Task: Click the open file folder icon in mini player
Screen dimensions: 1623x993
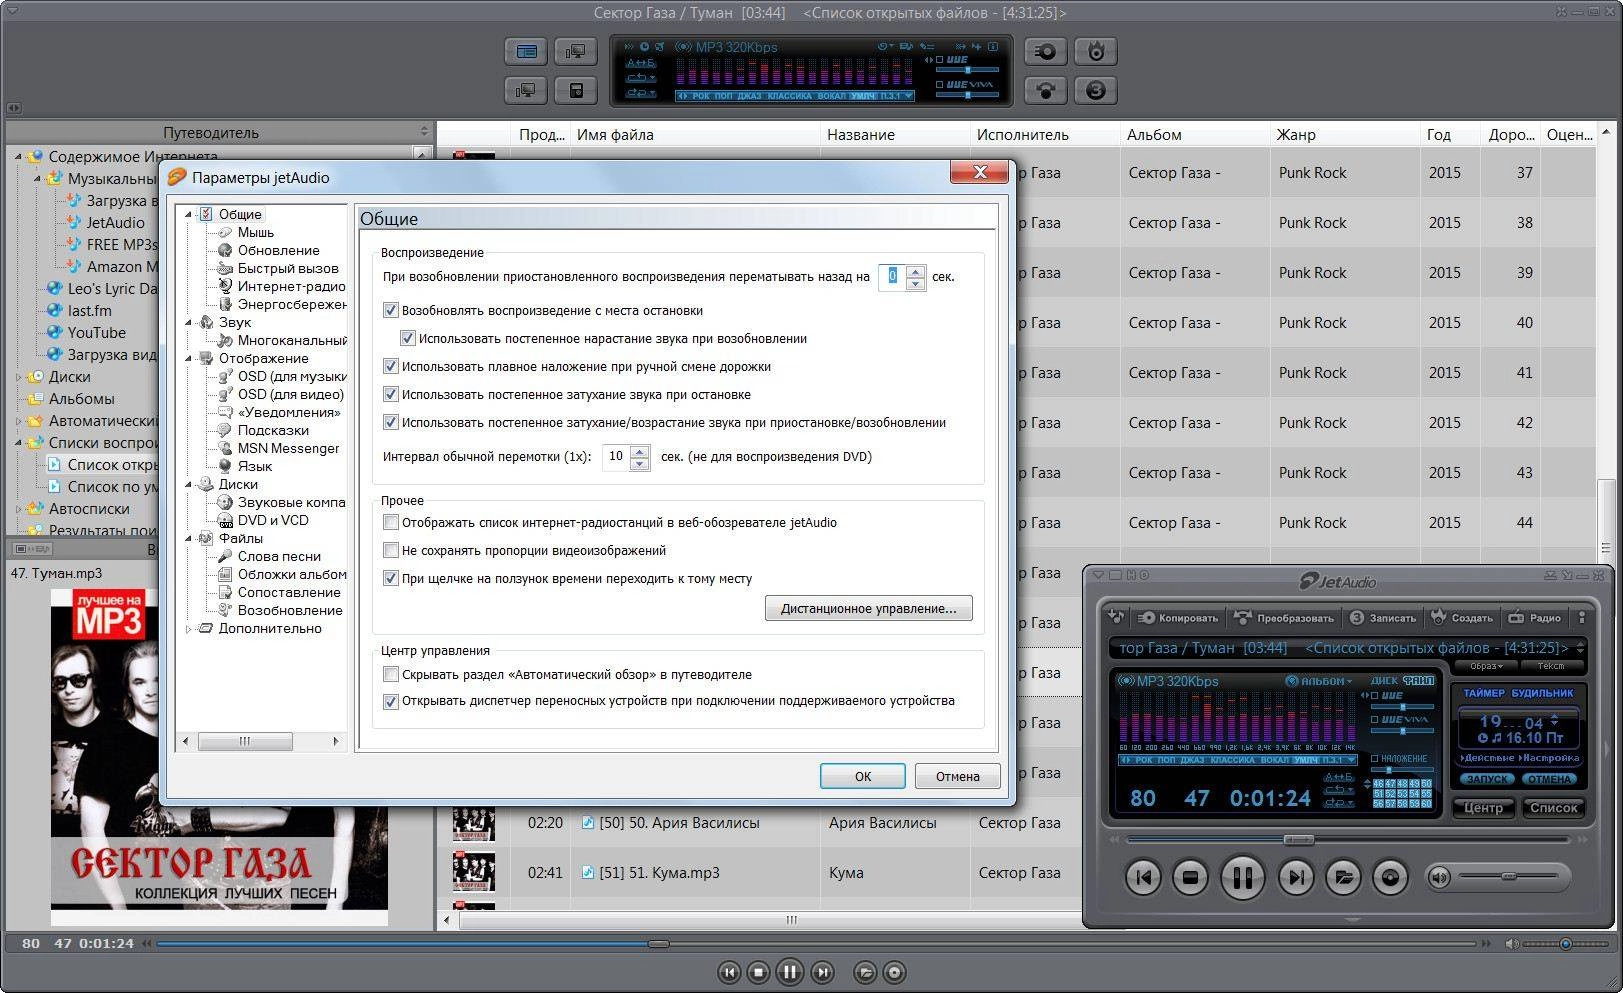Action: click(1343, 878)
